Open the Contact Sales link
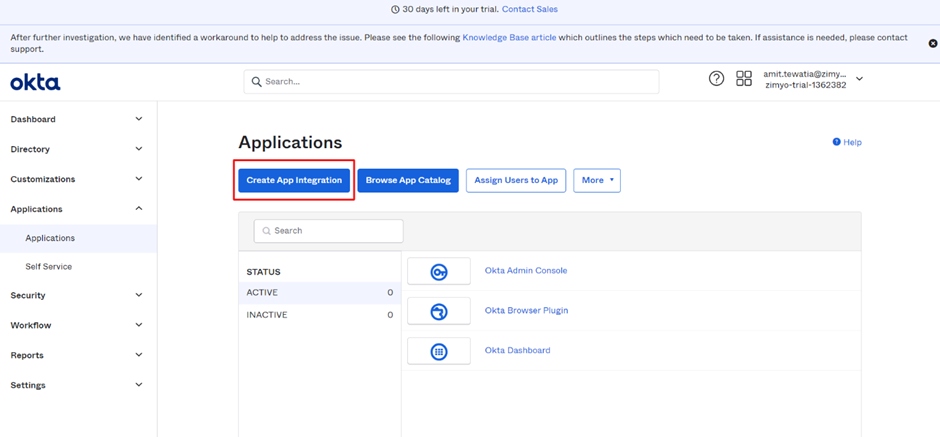The image size is (940, 437). click(530, 10)
